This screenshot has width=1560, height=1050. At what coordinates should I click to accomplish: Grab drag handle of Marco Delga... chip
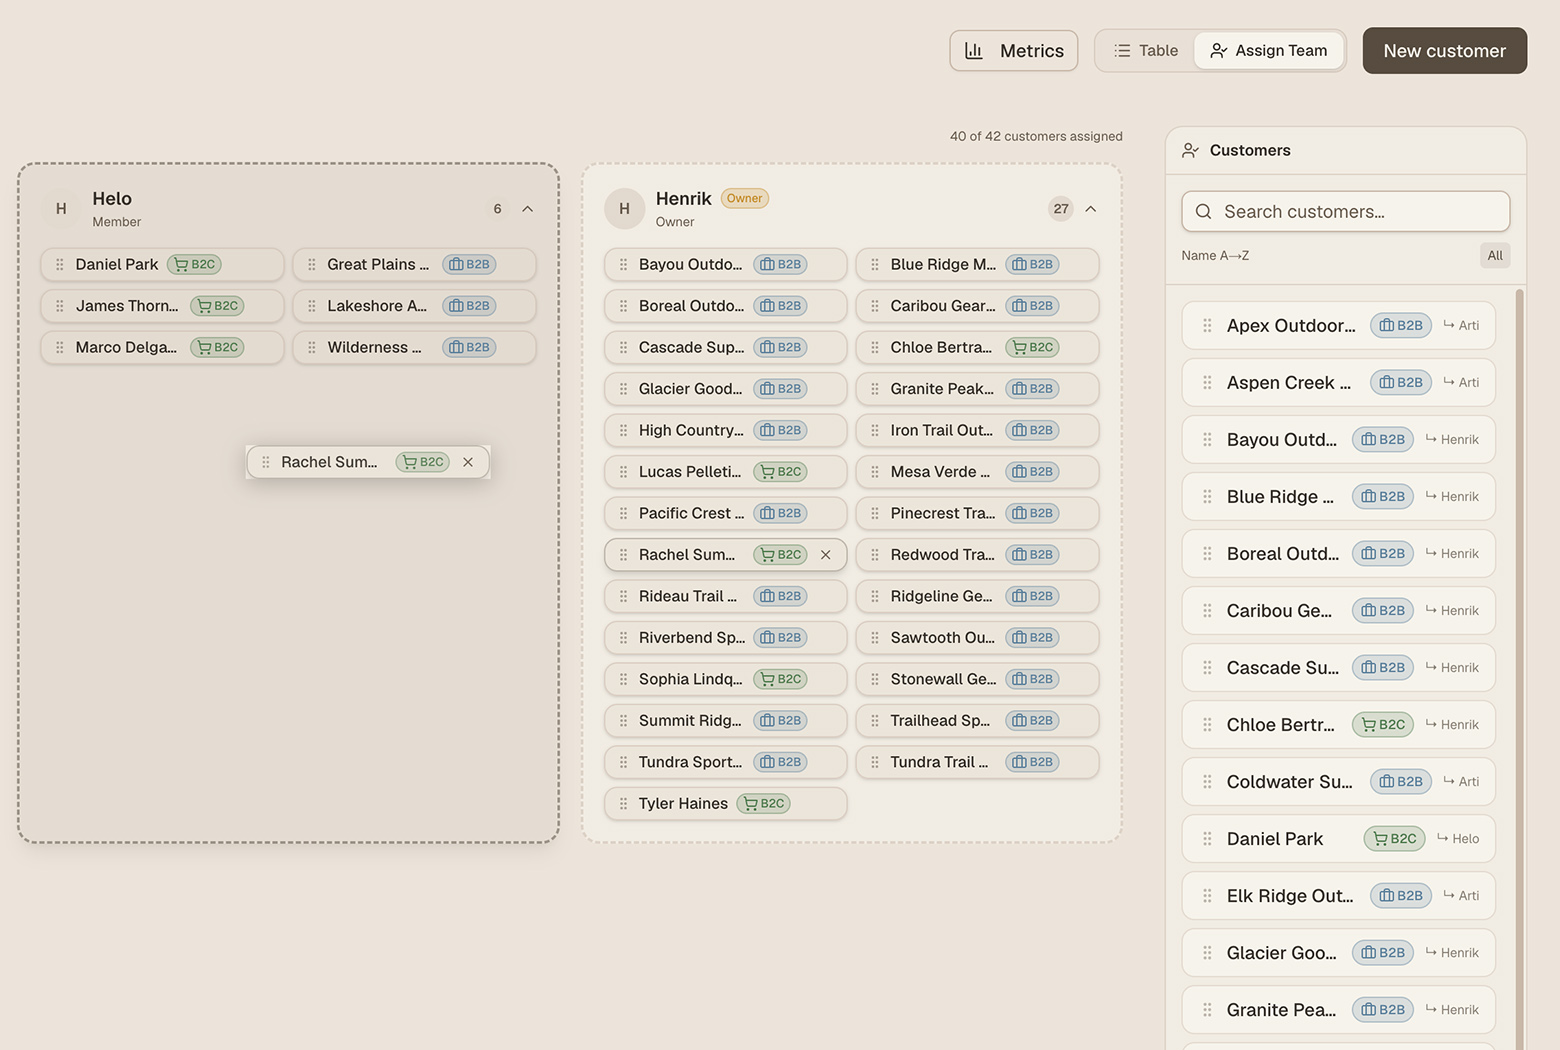click(60, 348)
